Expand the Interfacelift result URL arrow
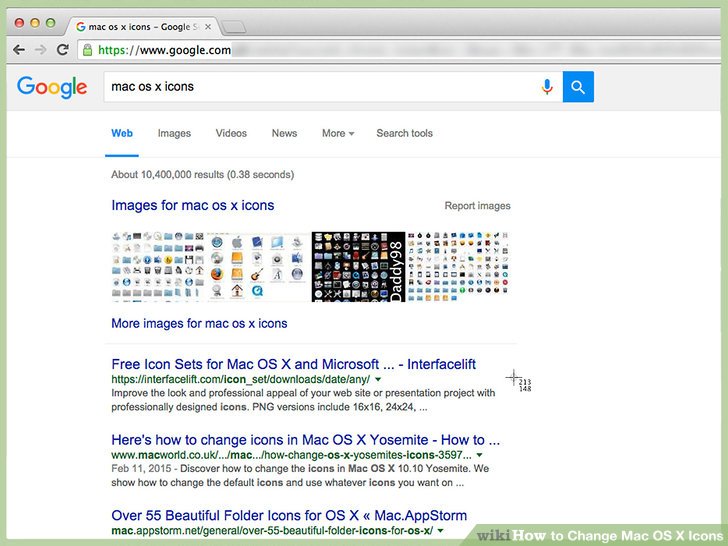The image size is (728, 546). [378, 380]
